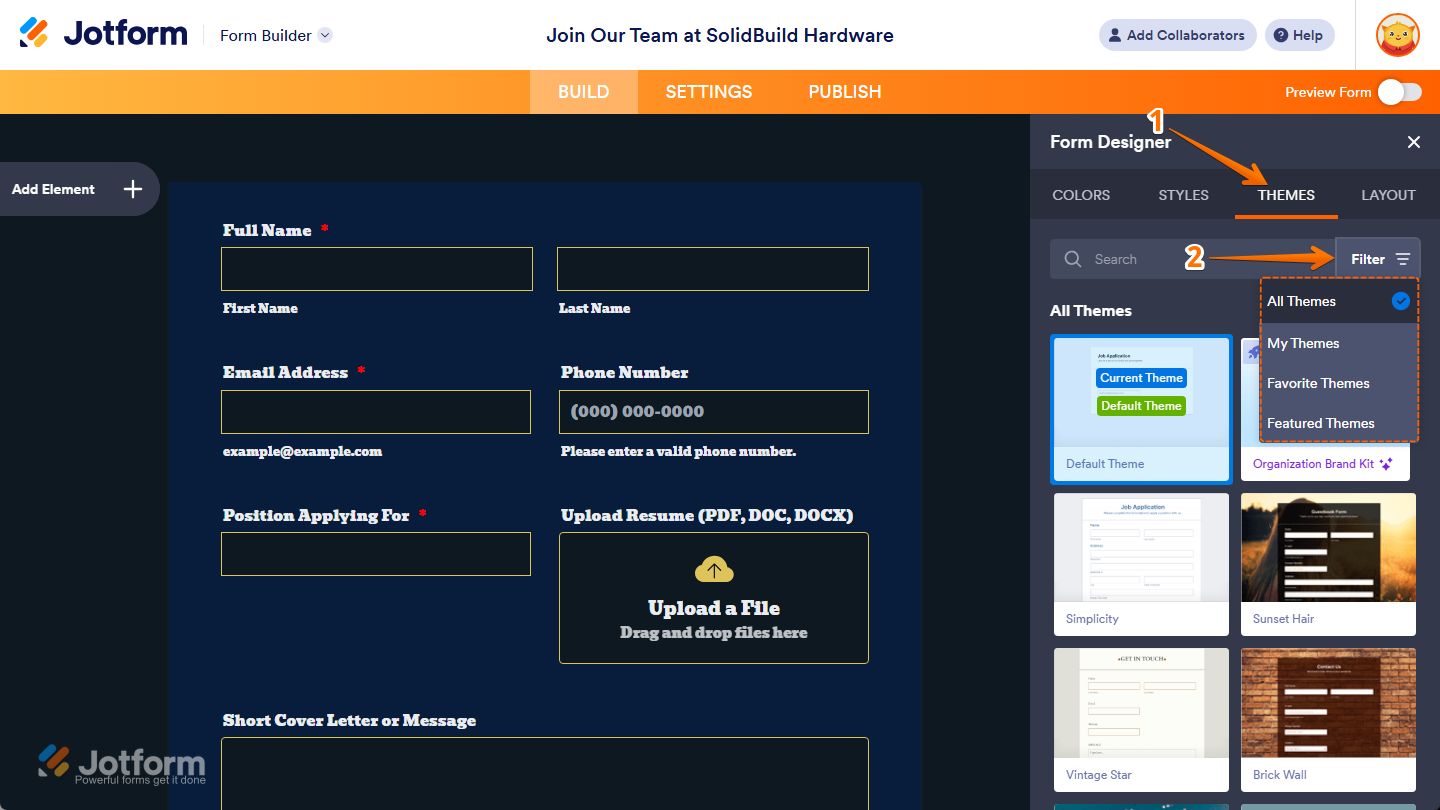Open the COLORS tab in Form Designer
The image size is (1440, 810).
coord(1081,195)
